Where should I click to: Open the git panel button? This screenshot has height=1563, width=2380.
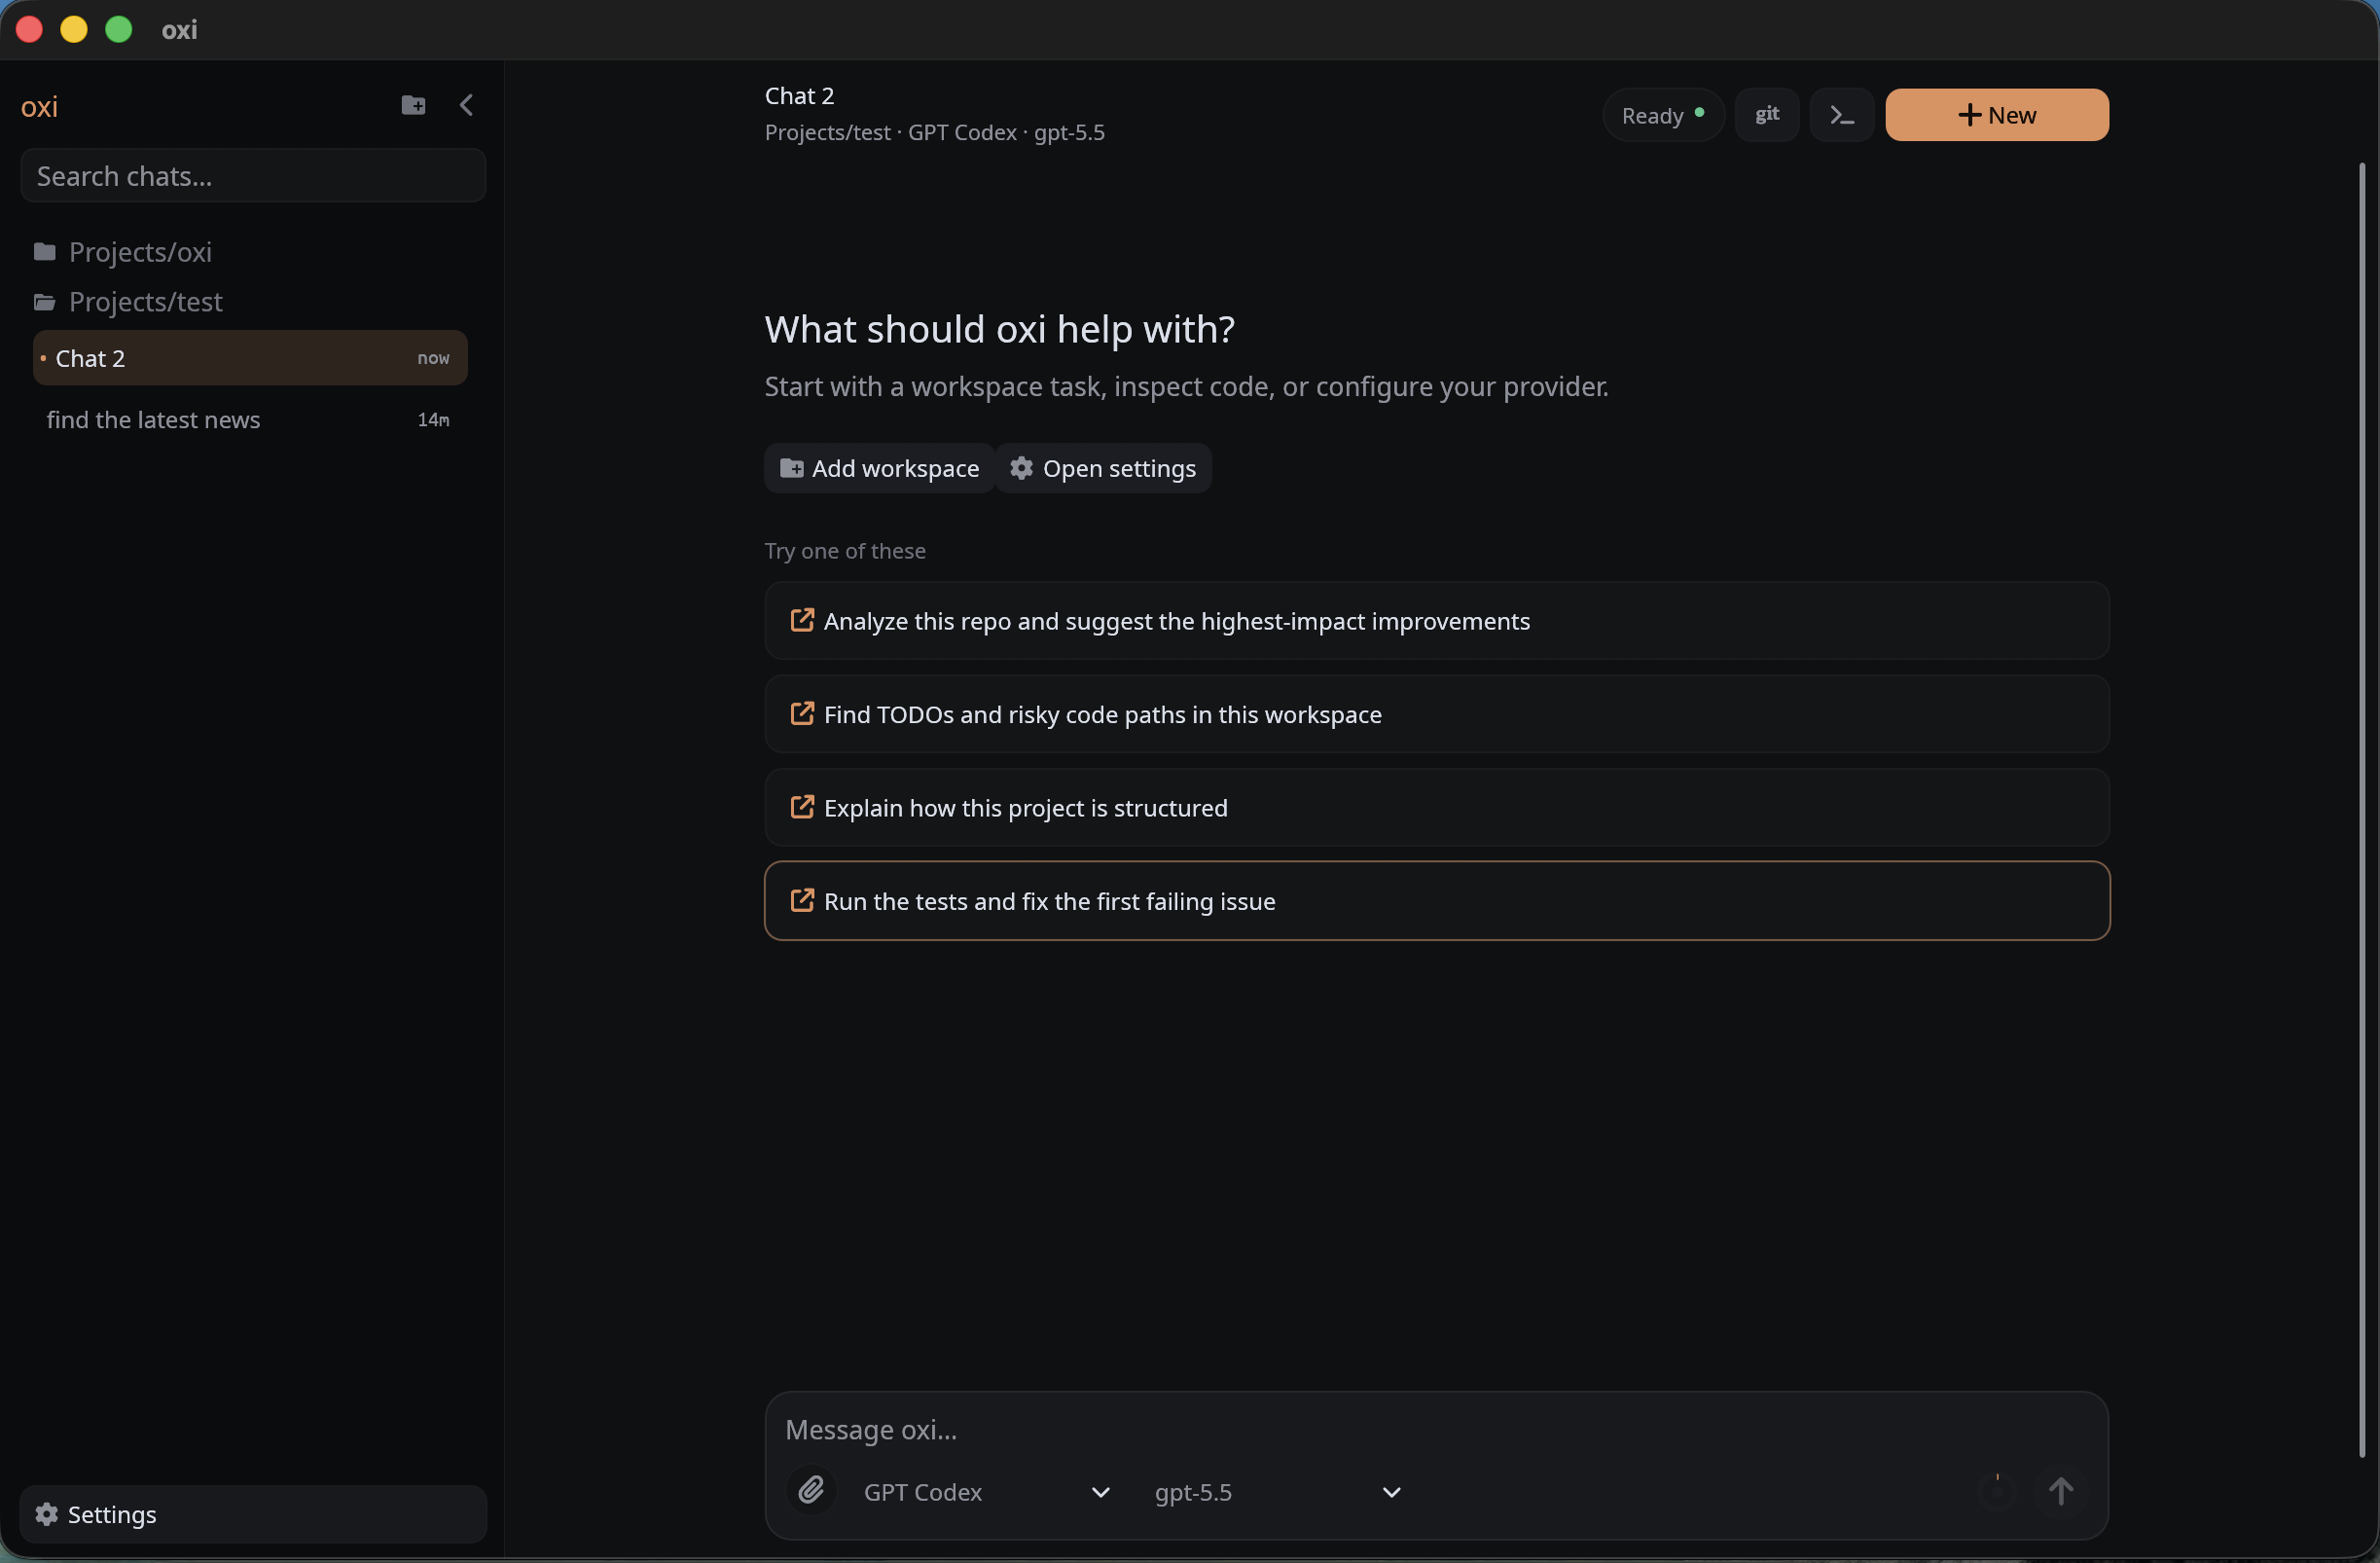tap(1766, 115)
